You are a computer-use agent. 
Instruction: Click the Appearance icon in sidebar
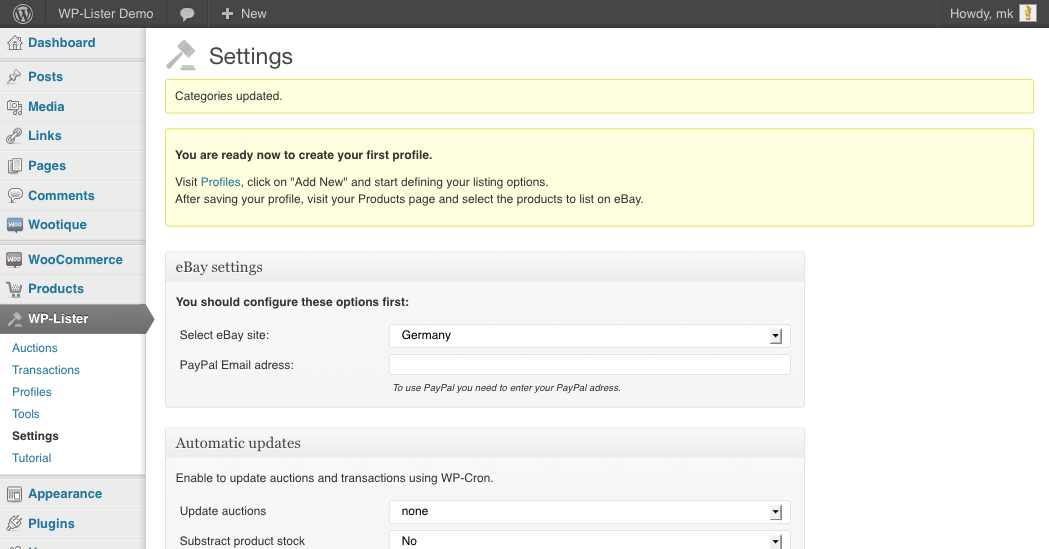[14, 494]
